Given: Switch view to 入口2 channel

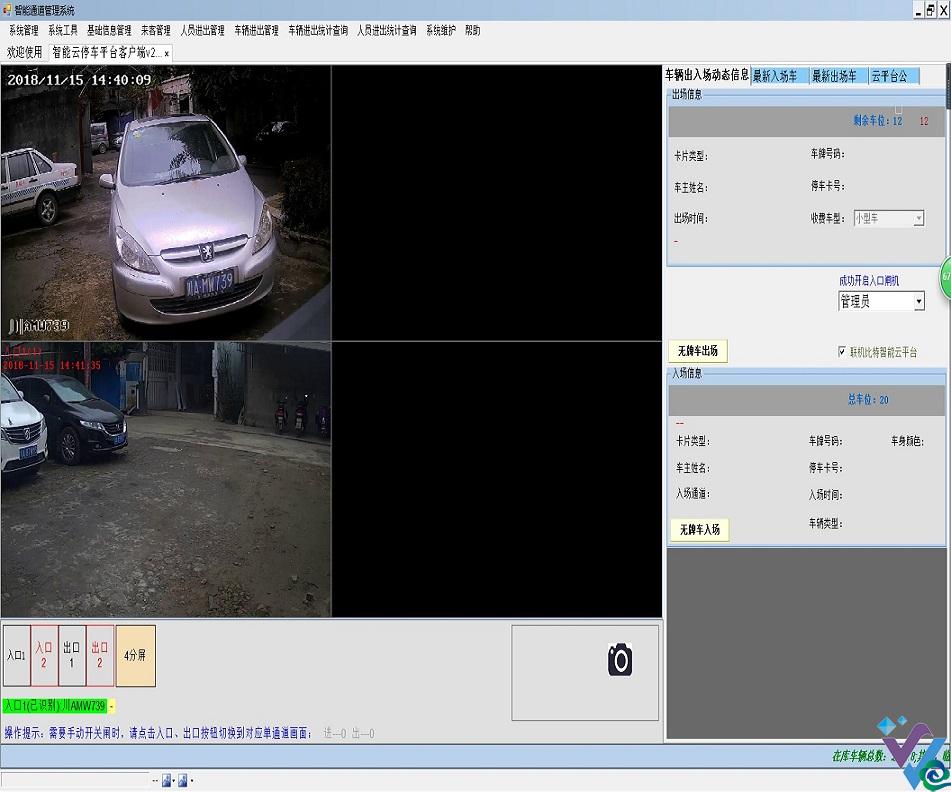Looking at the screenshot, I should click(44, 656).
